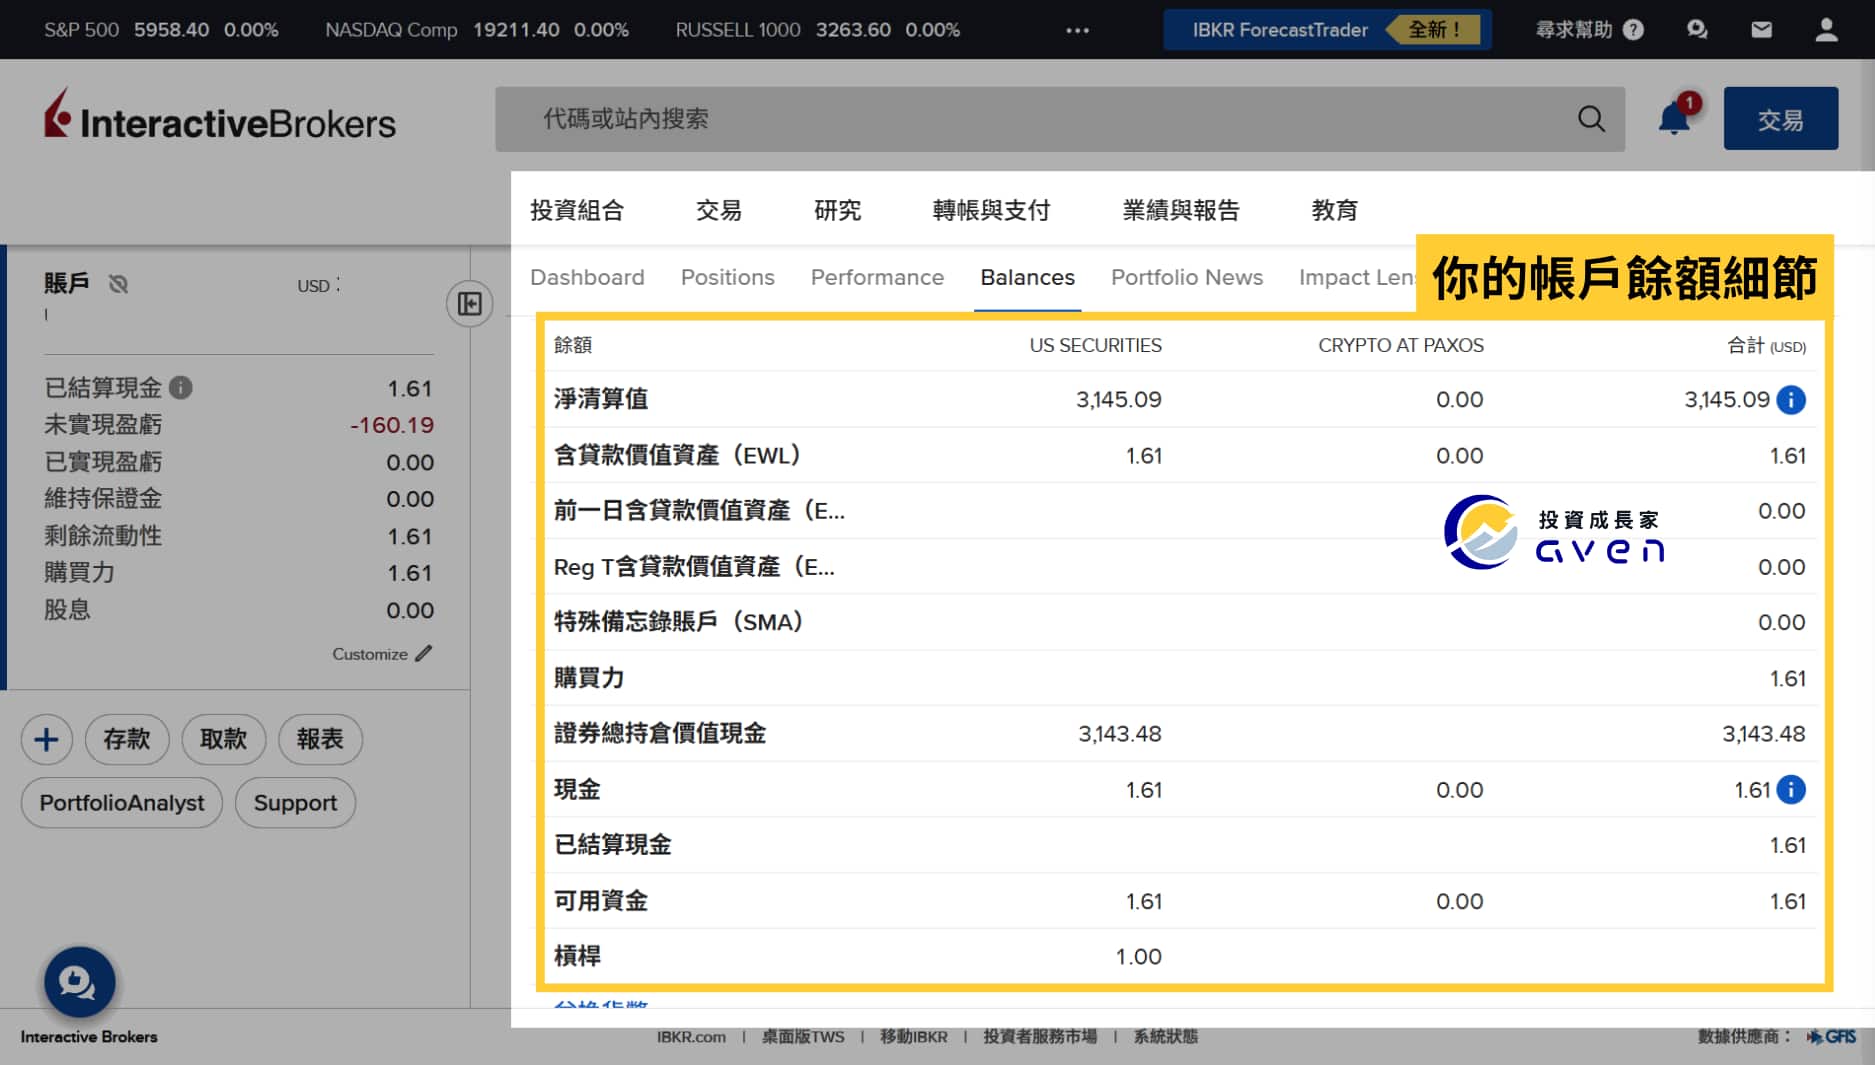Click the plus button in sidebar

tap(46, 739)
